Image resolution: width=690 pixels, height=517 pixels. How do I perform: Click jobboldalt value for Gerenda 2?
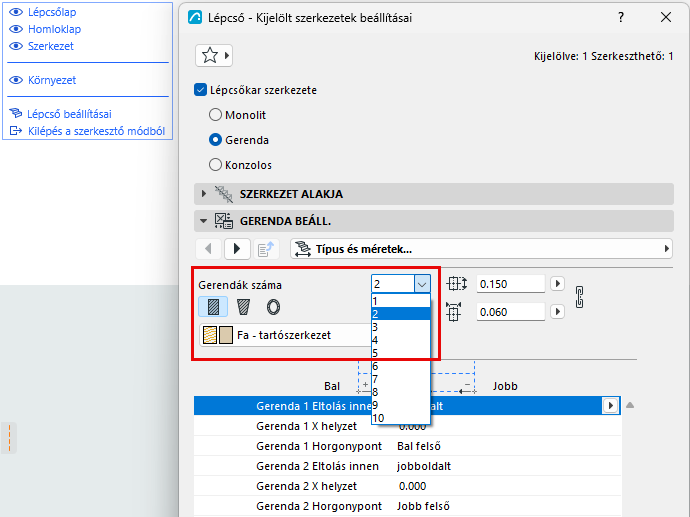[424, 466]
